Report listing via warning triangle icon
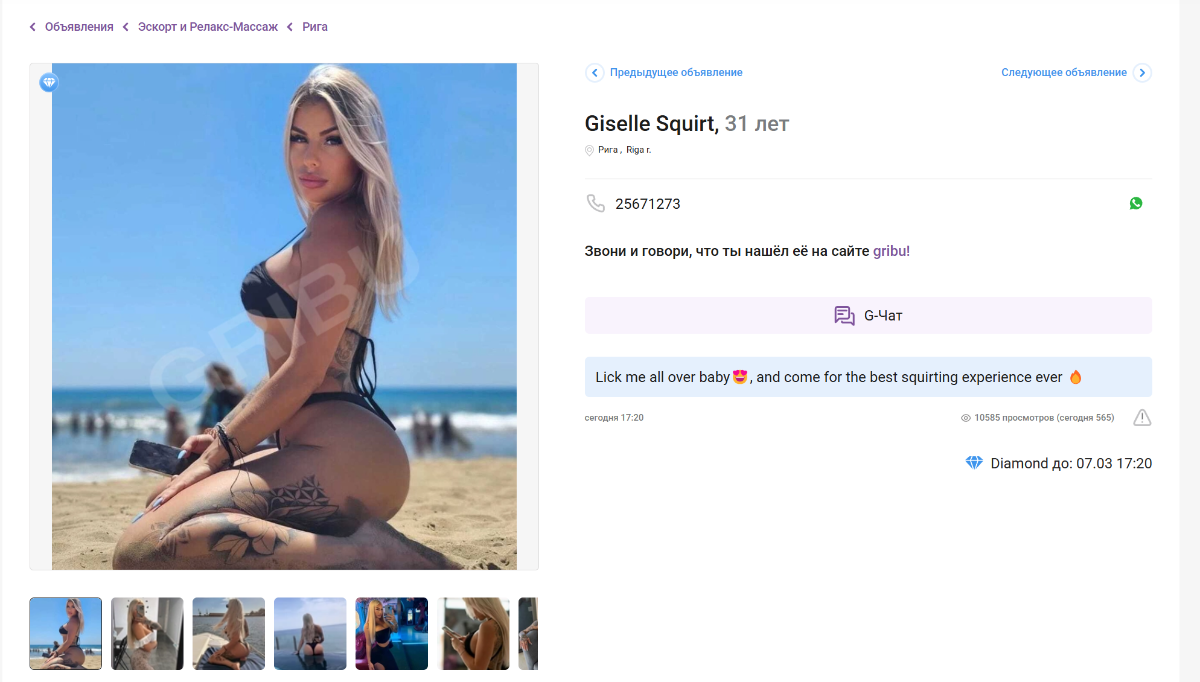 tap(1142, 417)
